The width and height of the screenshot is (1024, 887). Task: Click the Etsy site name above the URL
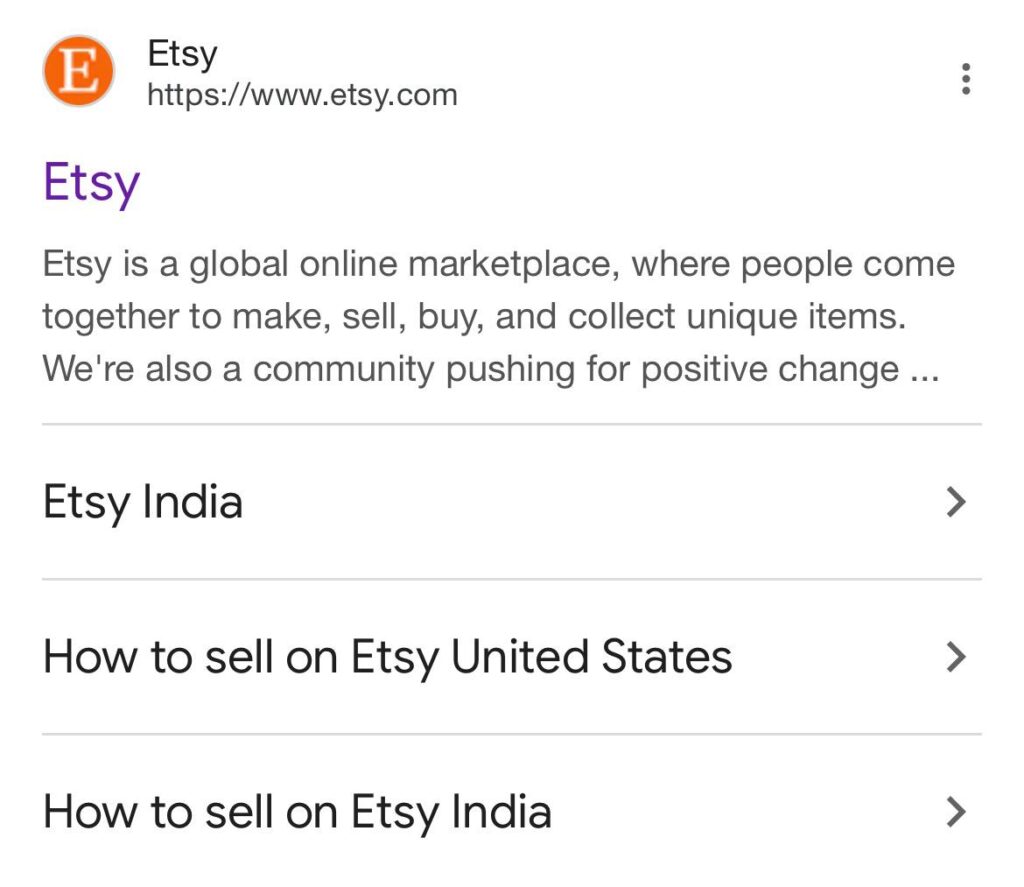point(182,54)
